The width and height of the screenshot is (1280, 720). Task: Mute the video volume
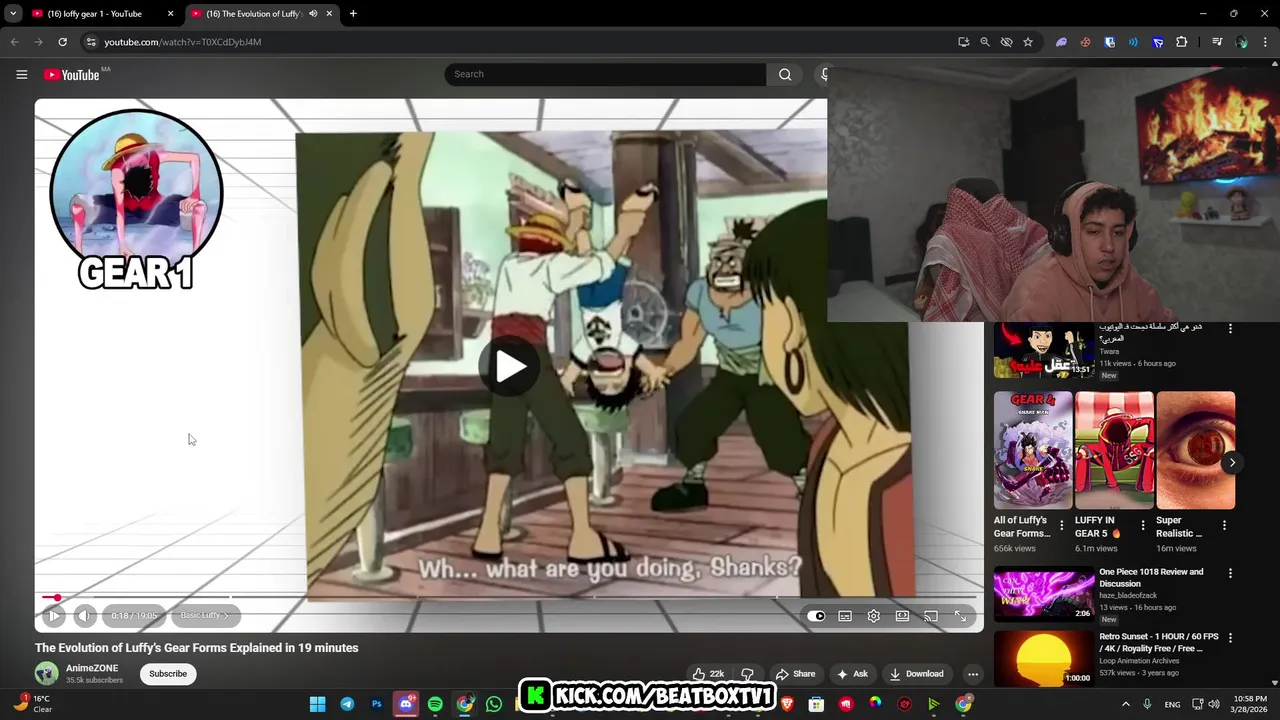pos(84,616)
